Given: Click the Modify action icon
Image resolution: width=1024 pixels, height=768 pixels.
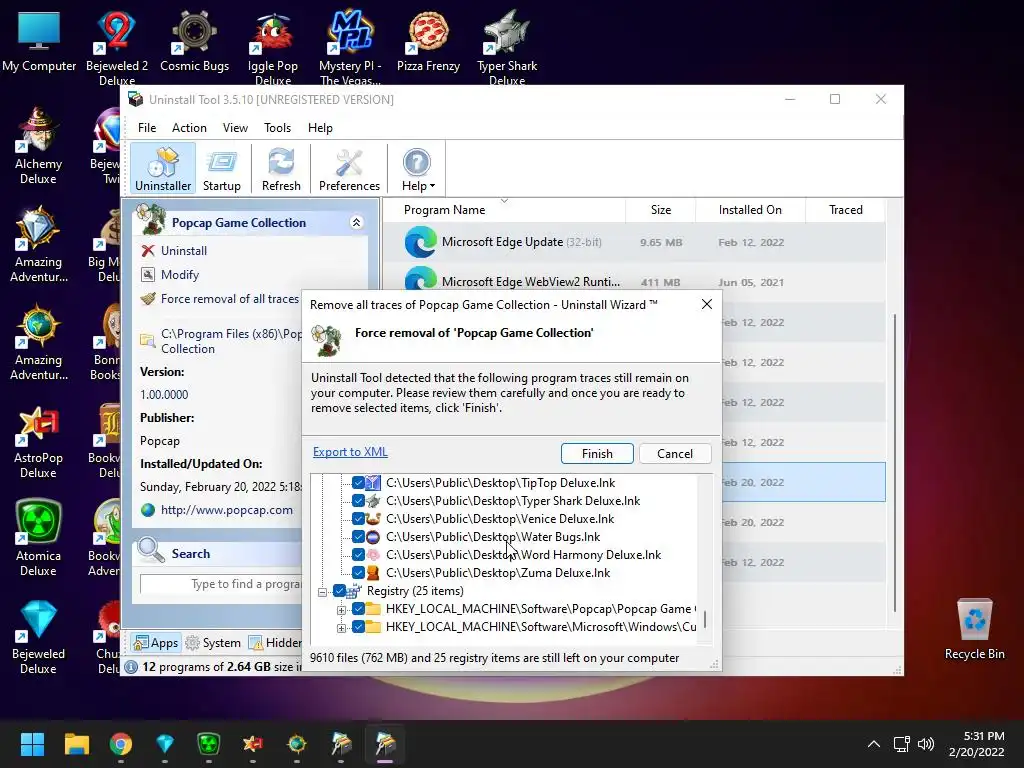Looking at the screenshot, I should pos(148,274).
